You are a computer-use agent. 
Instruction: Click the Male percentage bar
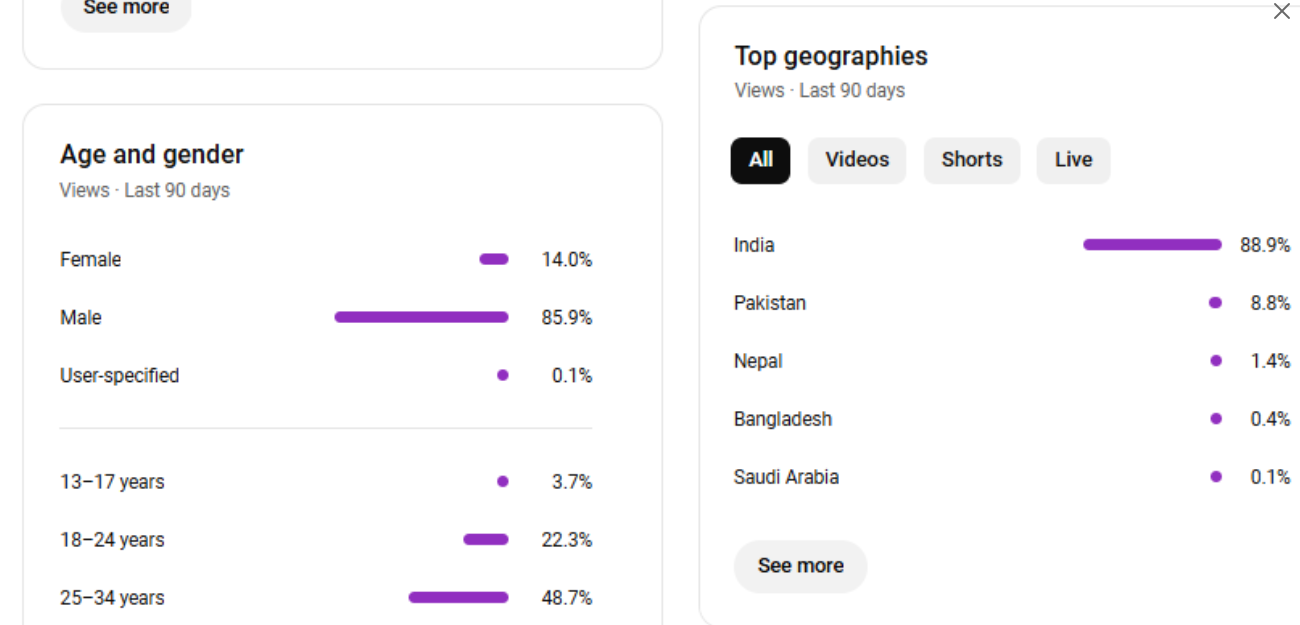[x=421, y=317]
